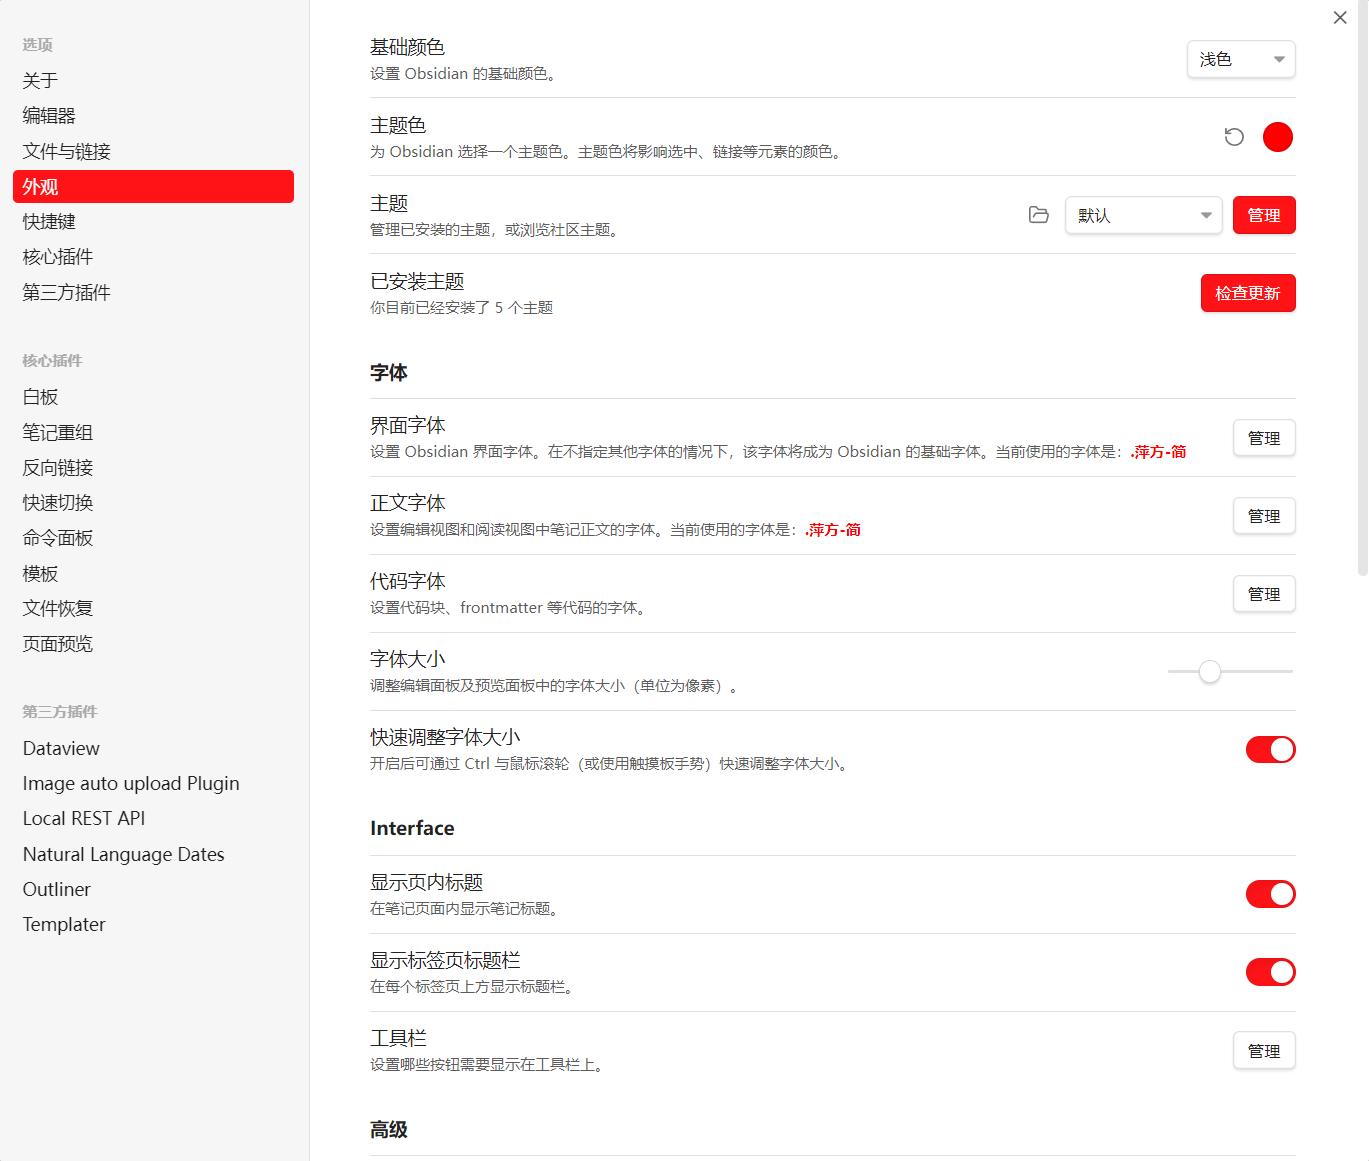The width and height of the screenshot is (1369, 1161).
Task: Select 模板 plugin settings
Action: 153,573
